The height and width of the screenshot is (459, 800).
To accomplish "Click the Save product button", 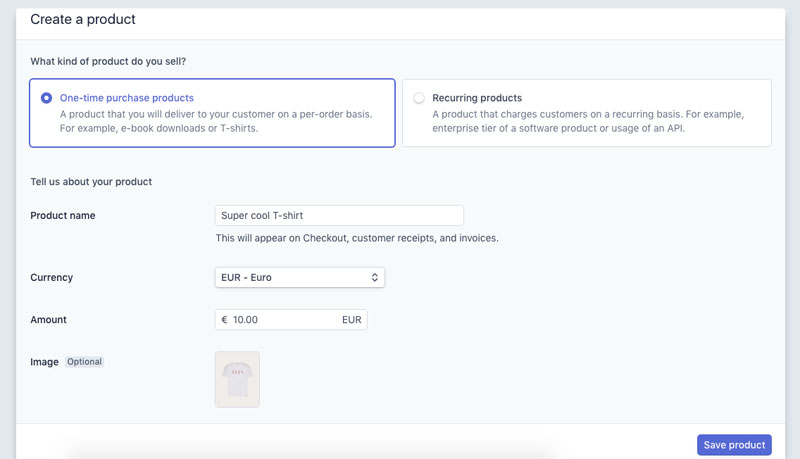I will [734, 445].
